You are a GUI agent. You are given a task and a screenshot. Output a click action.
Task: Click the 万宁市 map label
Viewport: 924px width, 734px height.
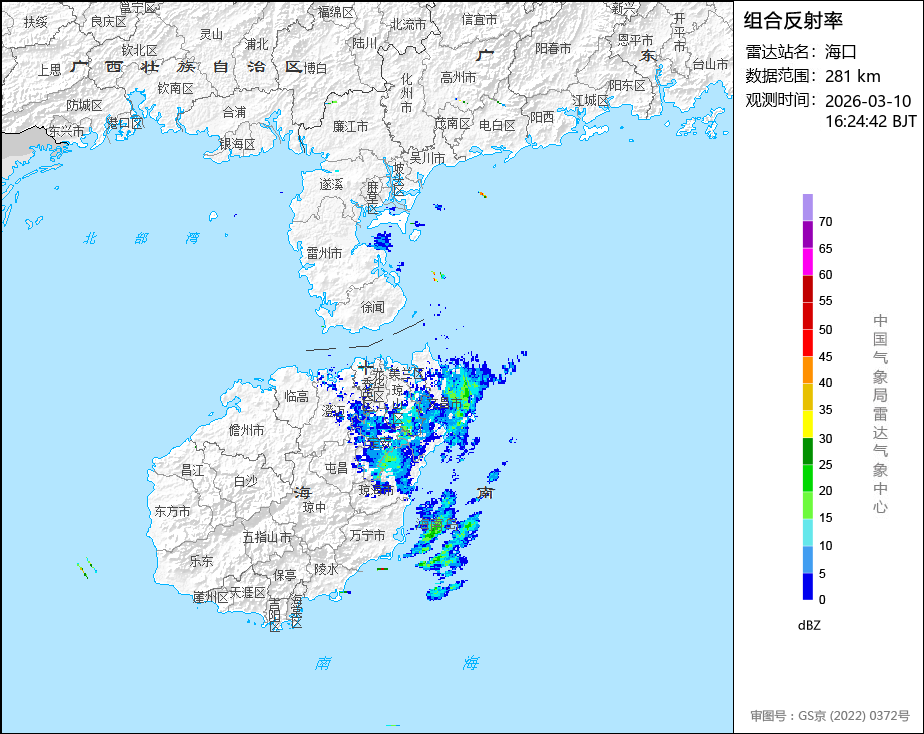click(x=367, y=536)
